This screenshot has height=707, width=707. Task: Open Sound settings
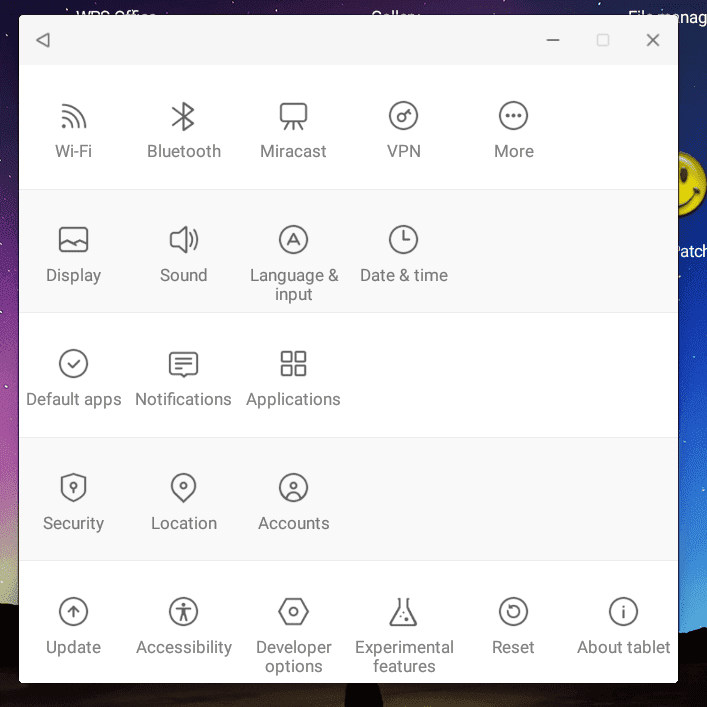point(184,254)
